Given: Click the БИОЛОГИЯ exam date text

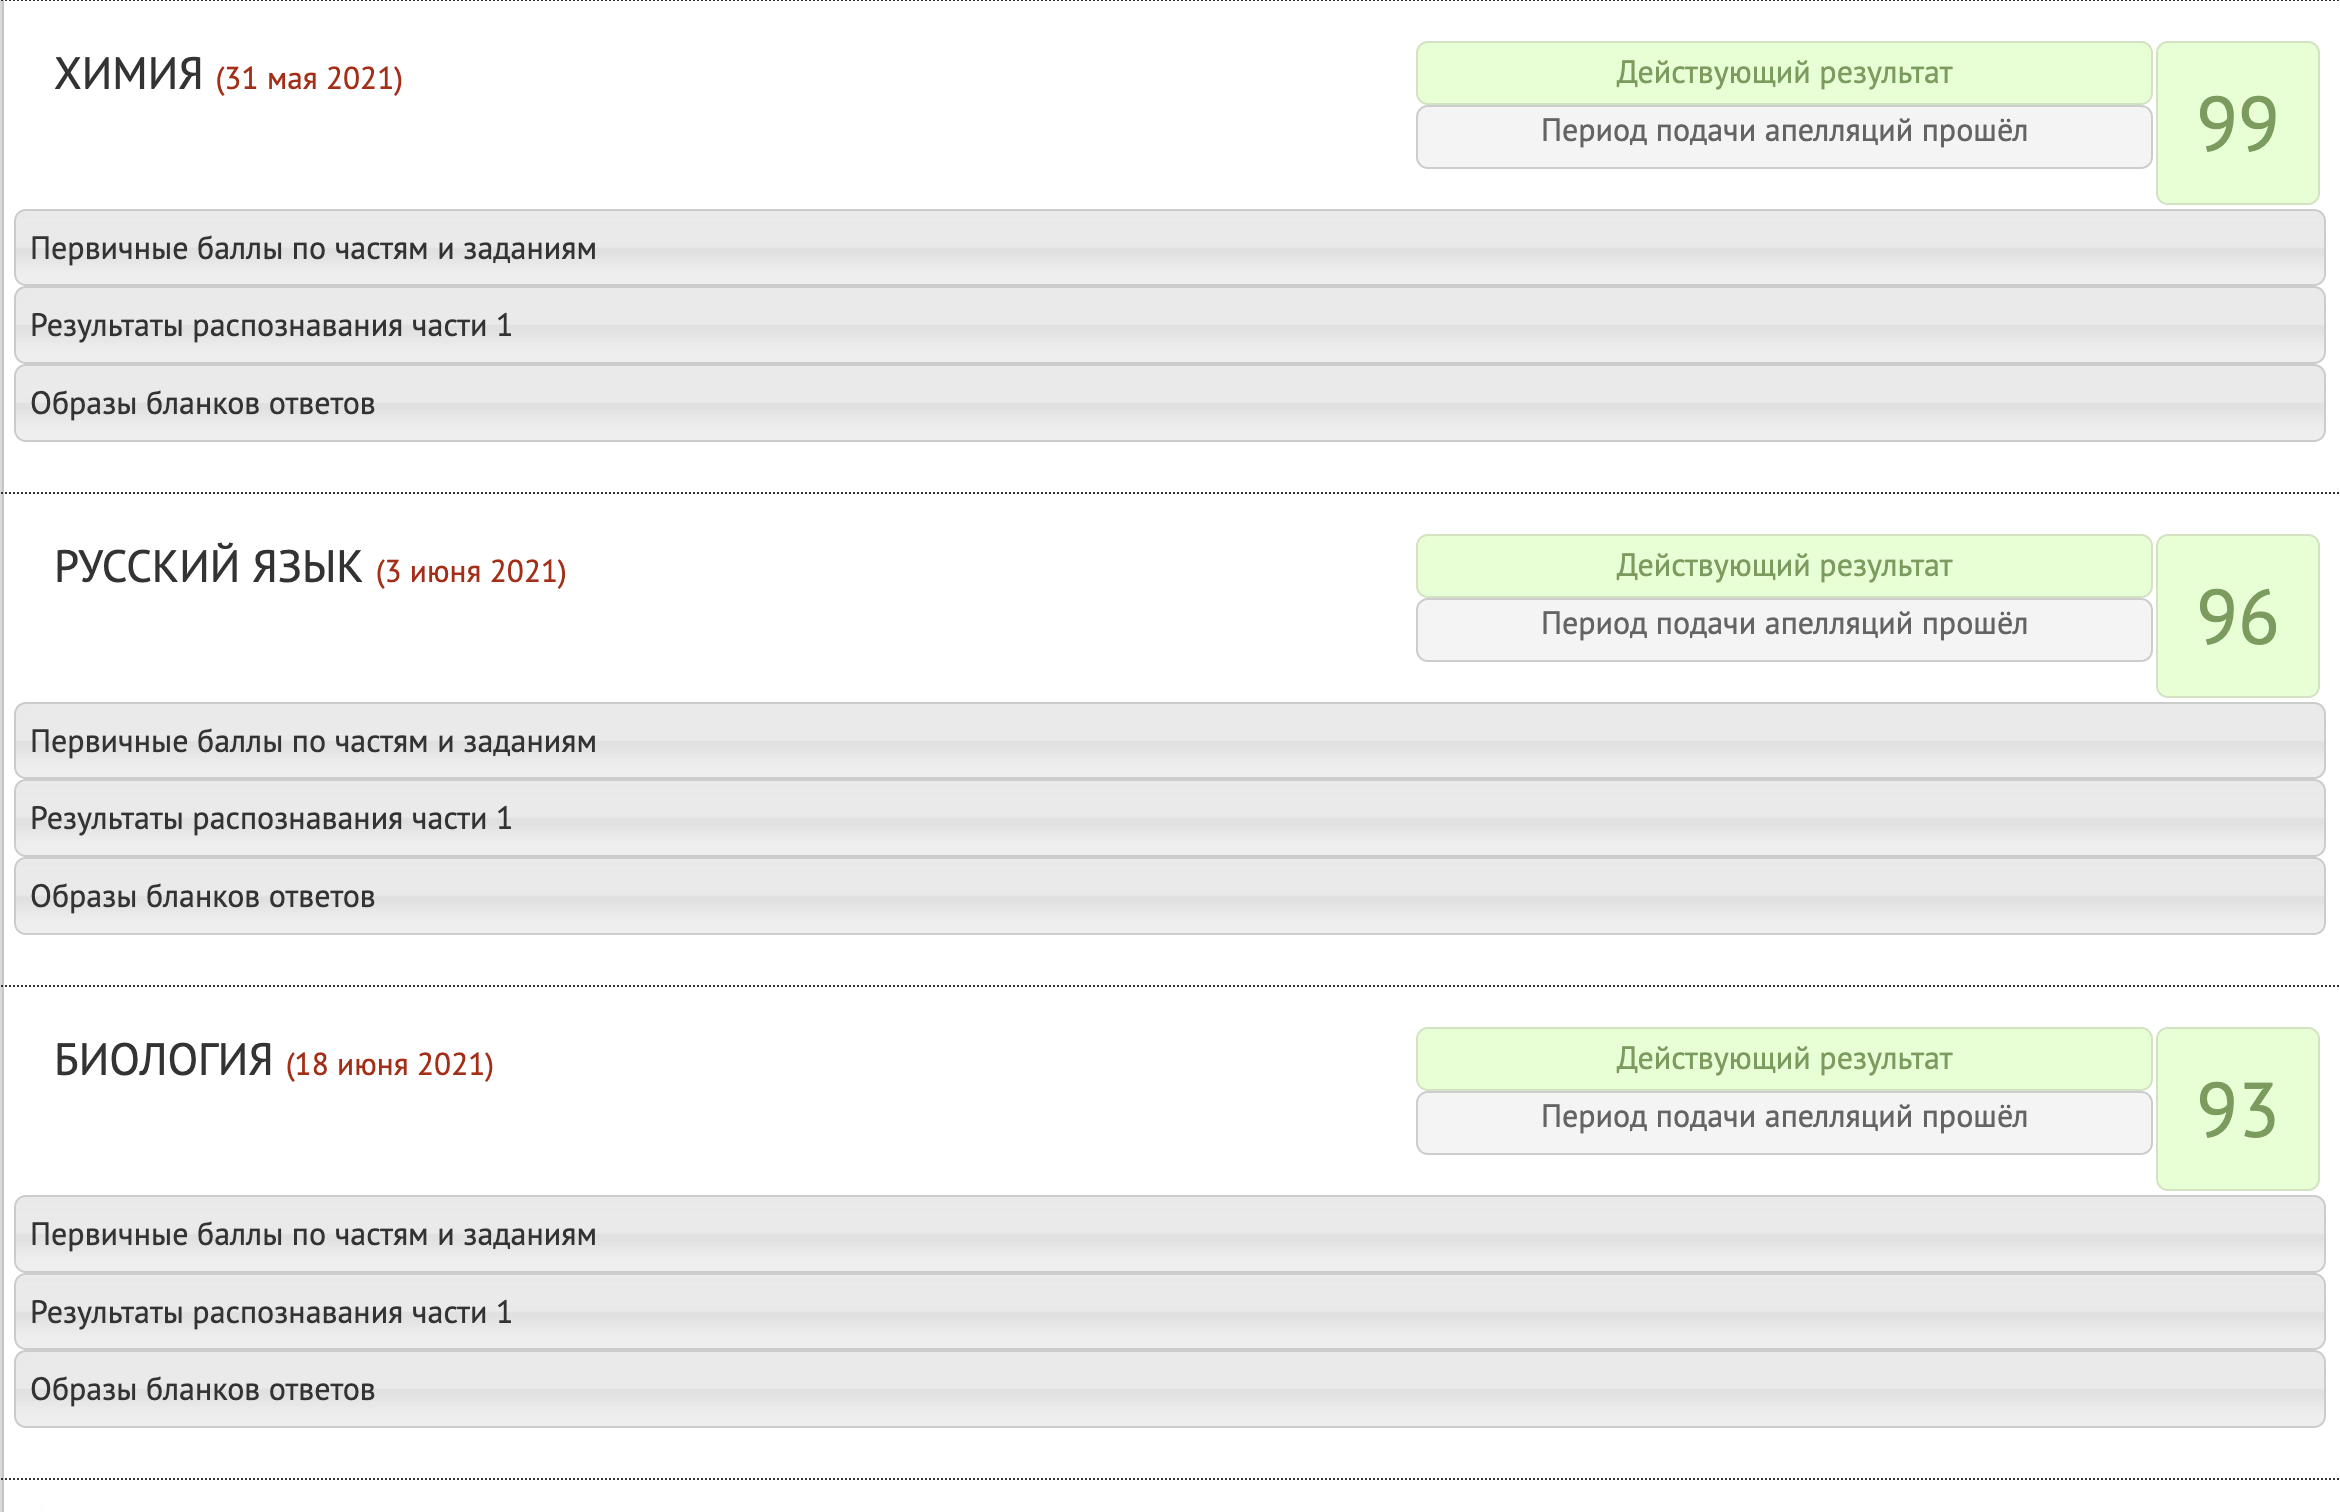Looking at the screenshot, I should tap(390, 1065).
